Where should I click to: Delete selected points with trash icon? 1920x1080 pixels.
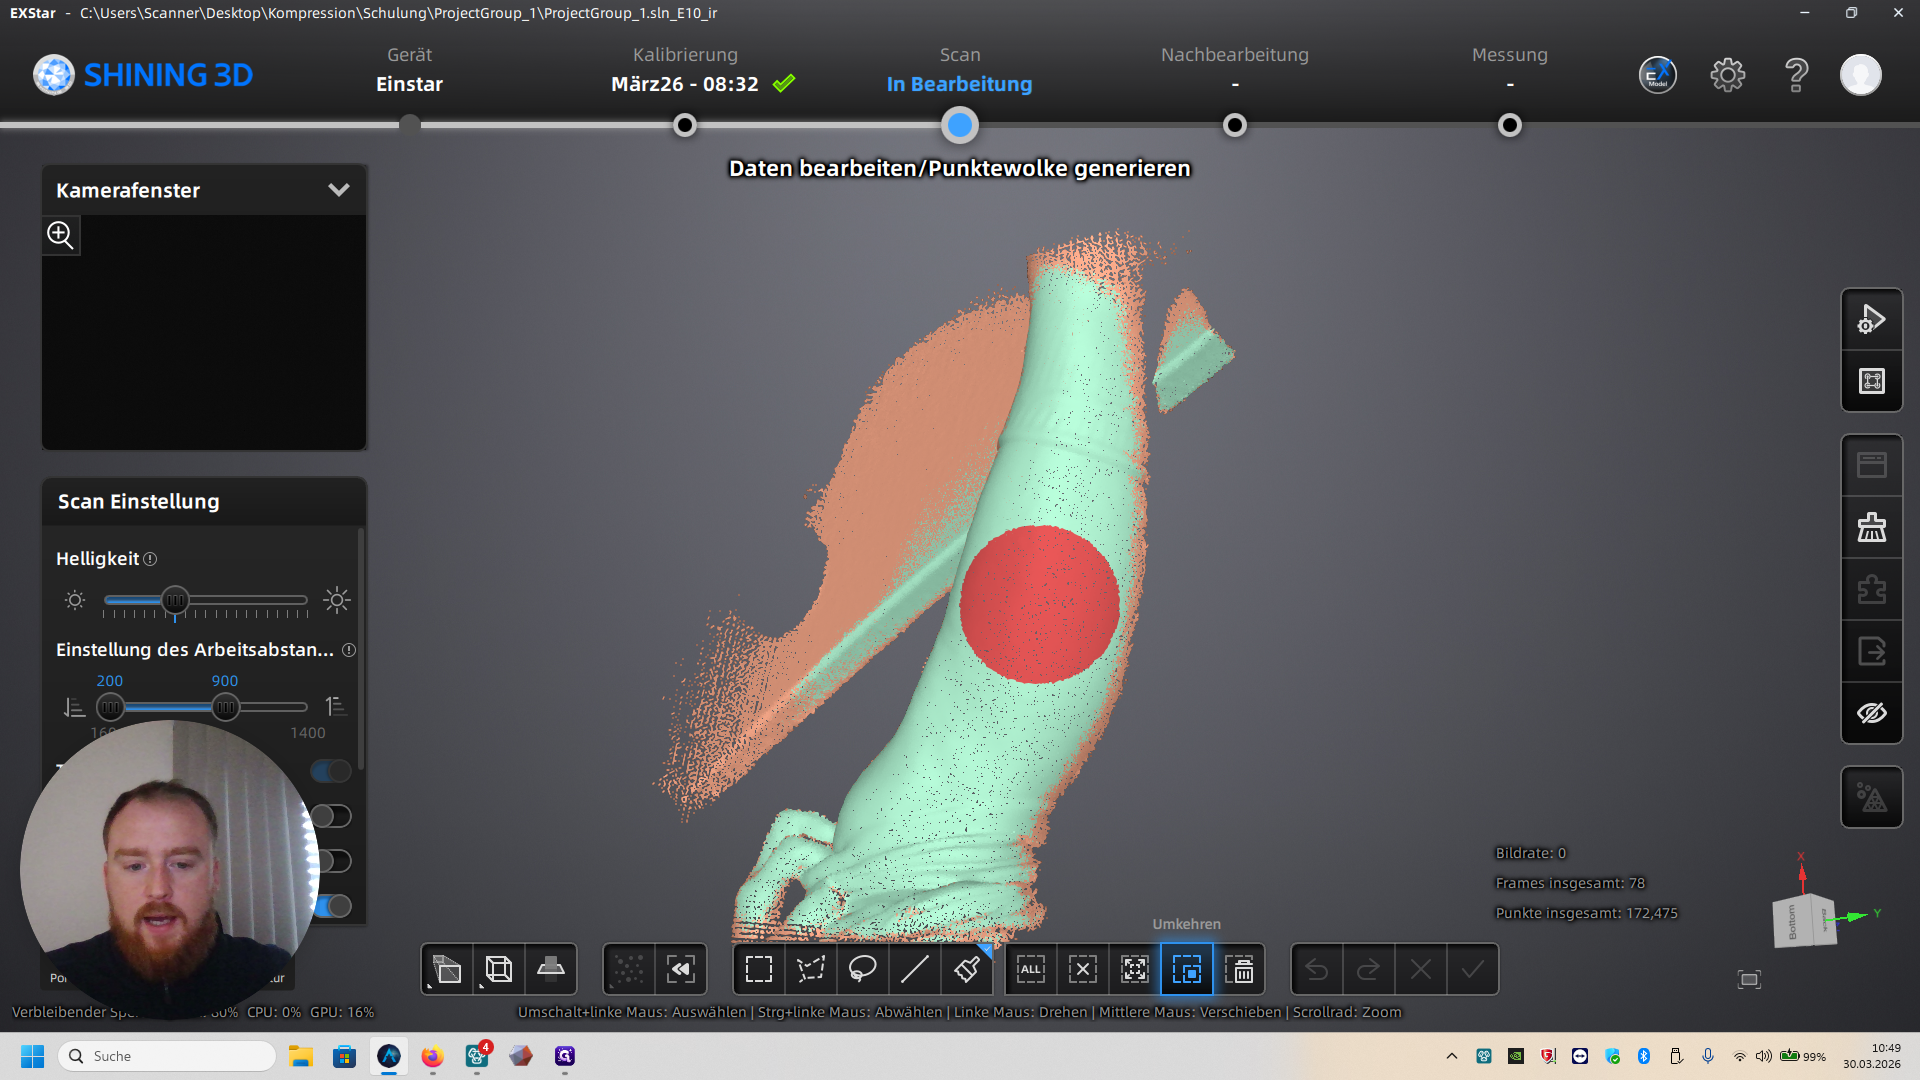click(x=1239, y=969)
